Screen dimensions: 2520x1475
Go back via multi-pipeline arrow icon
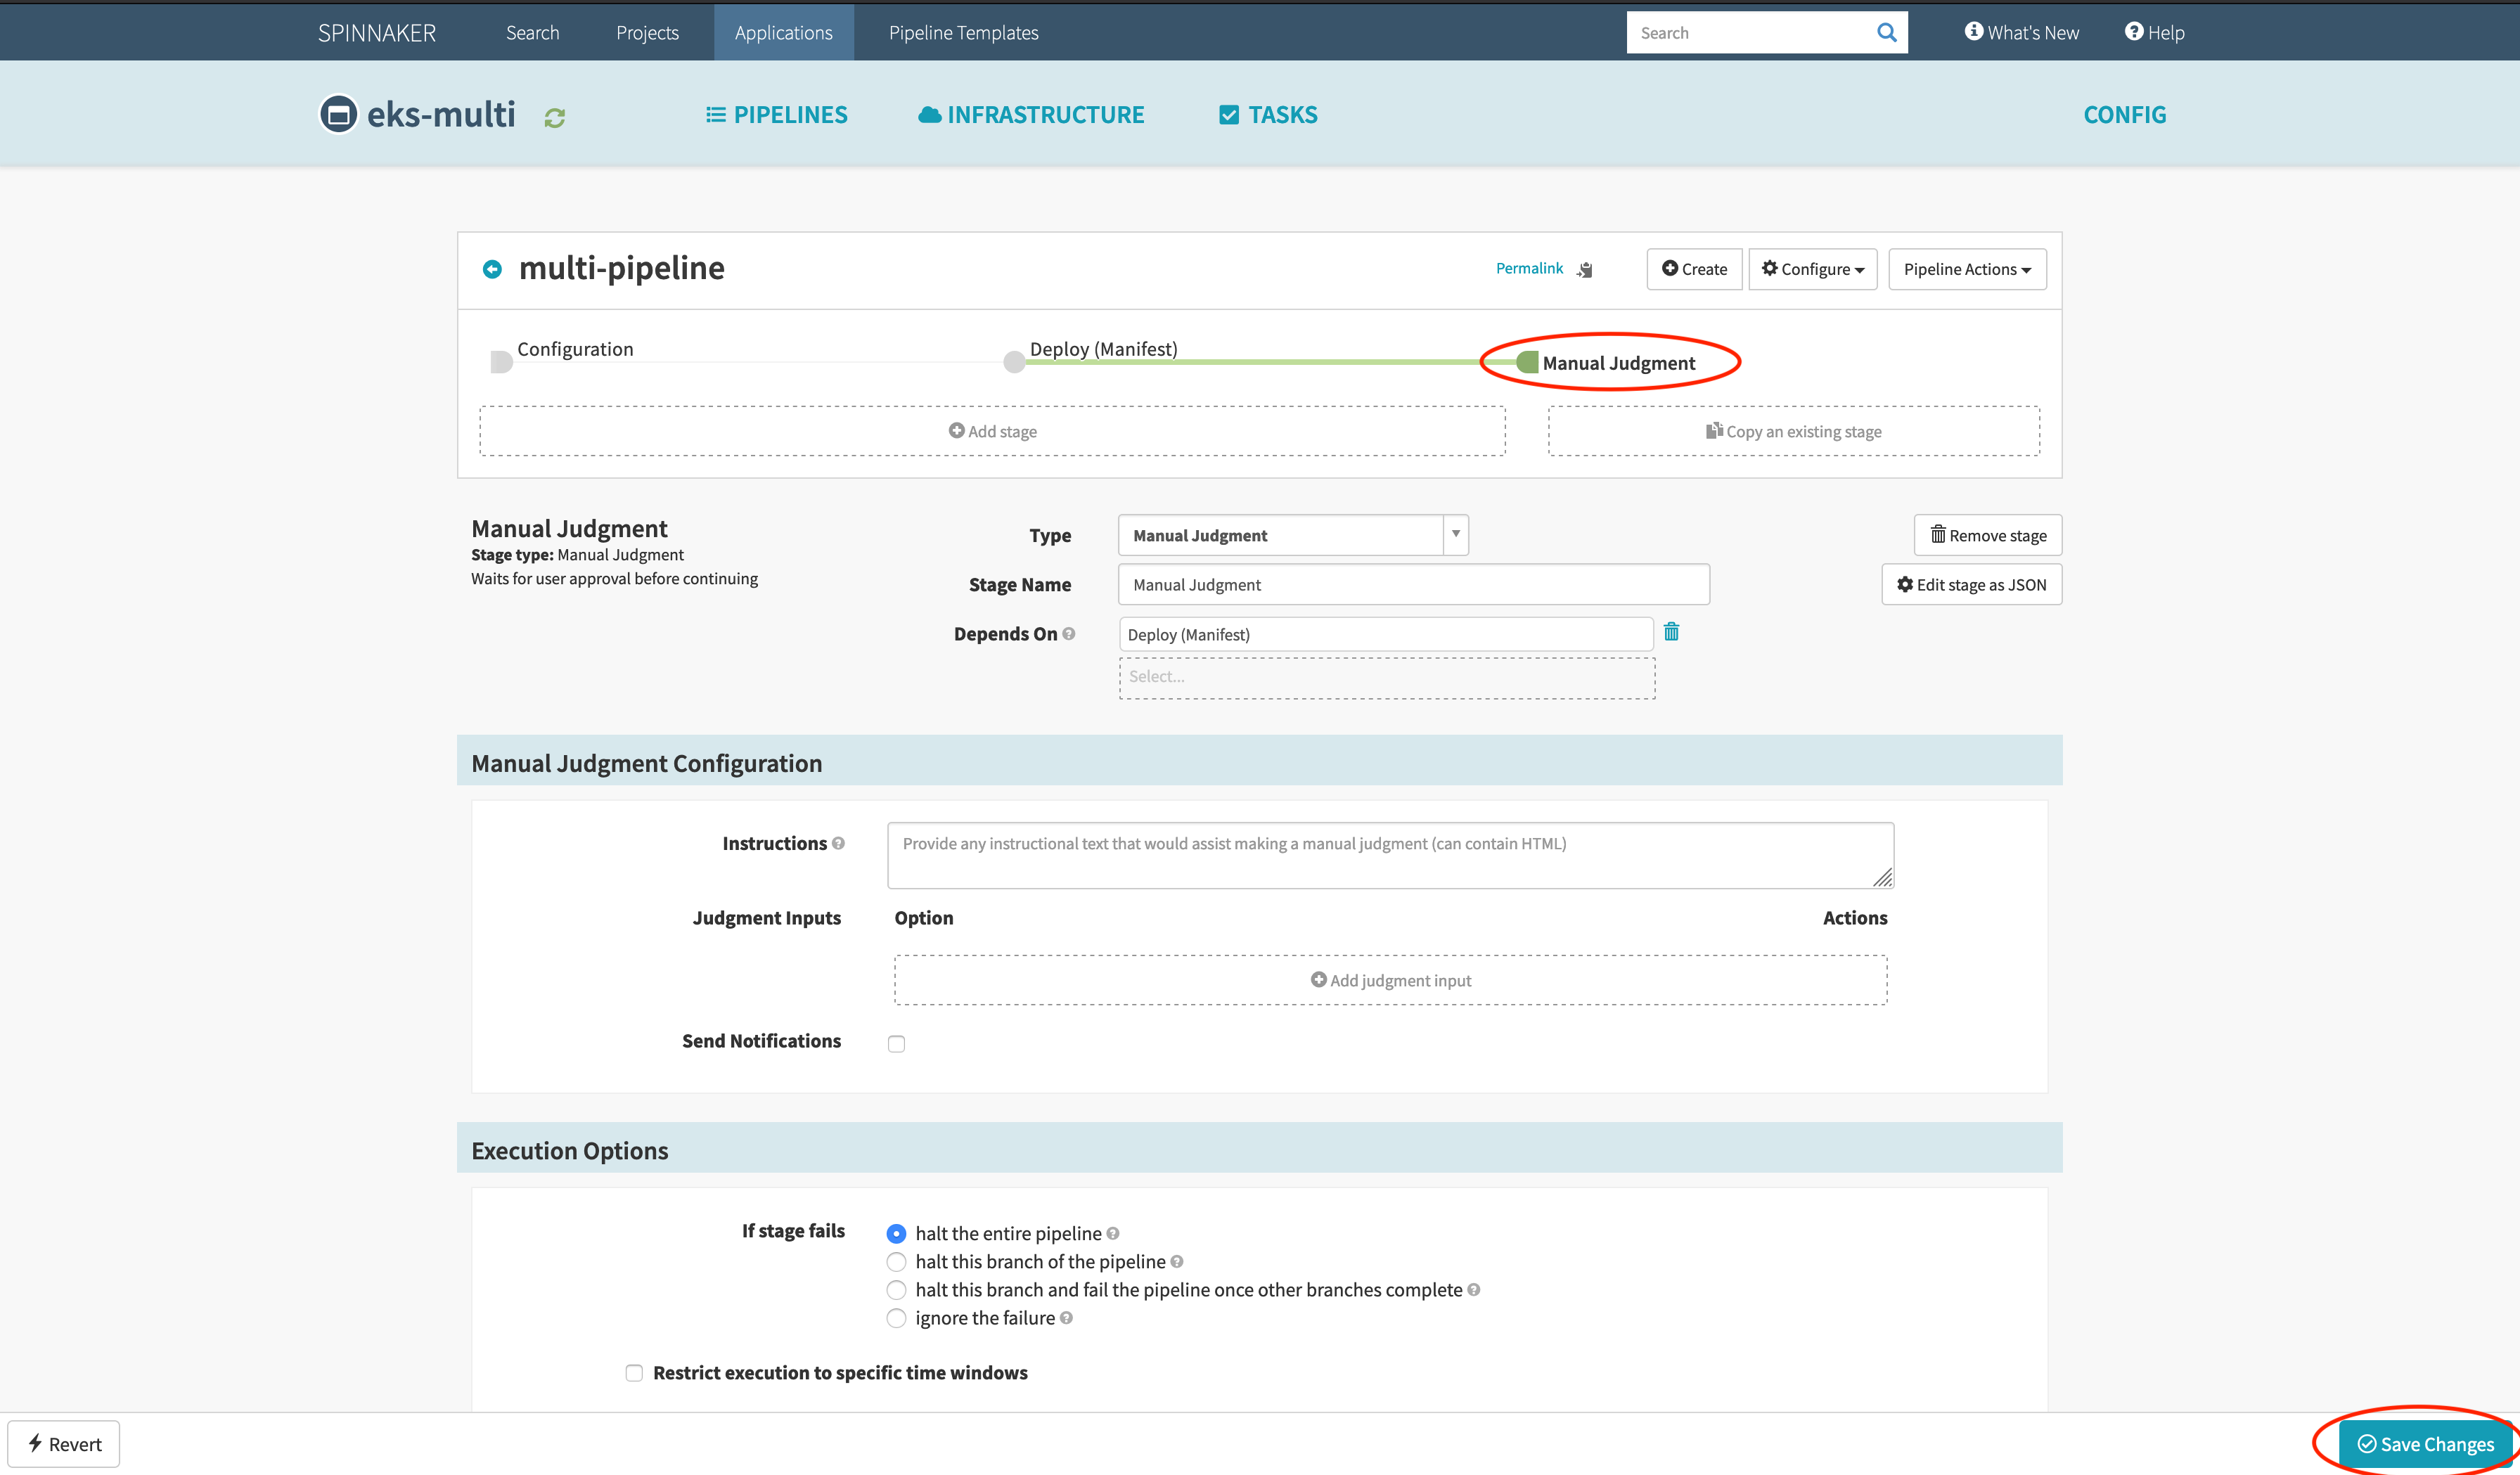(x=492, y=269)
